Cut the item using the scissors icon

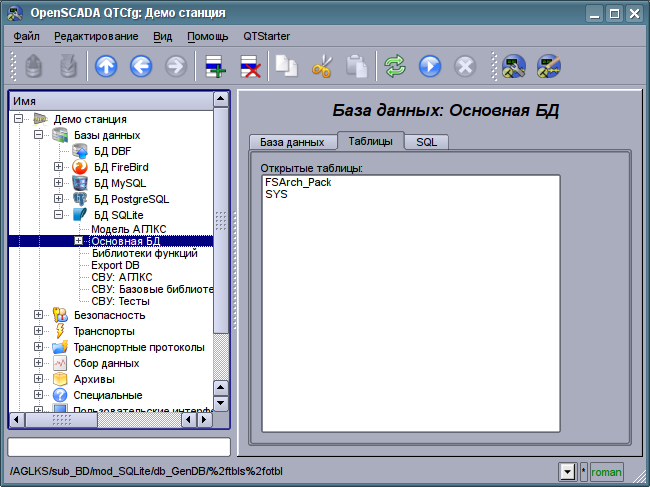tap(322, 66)
